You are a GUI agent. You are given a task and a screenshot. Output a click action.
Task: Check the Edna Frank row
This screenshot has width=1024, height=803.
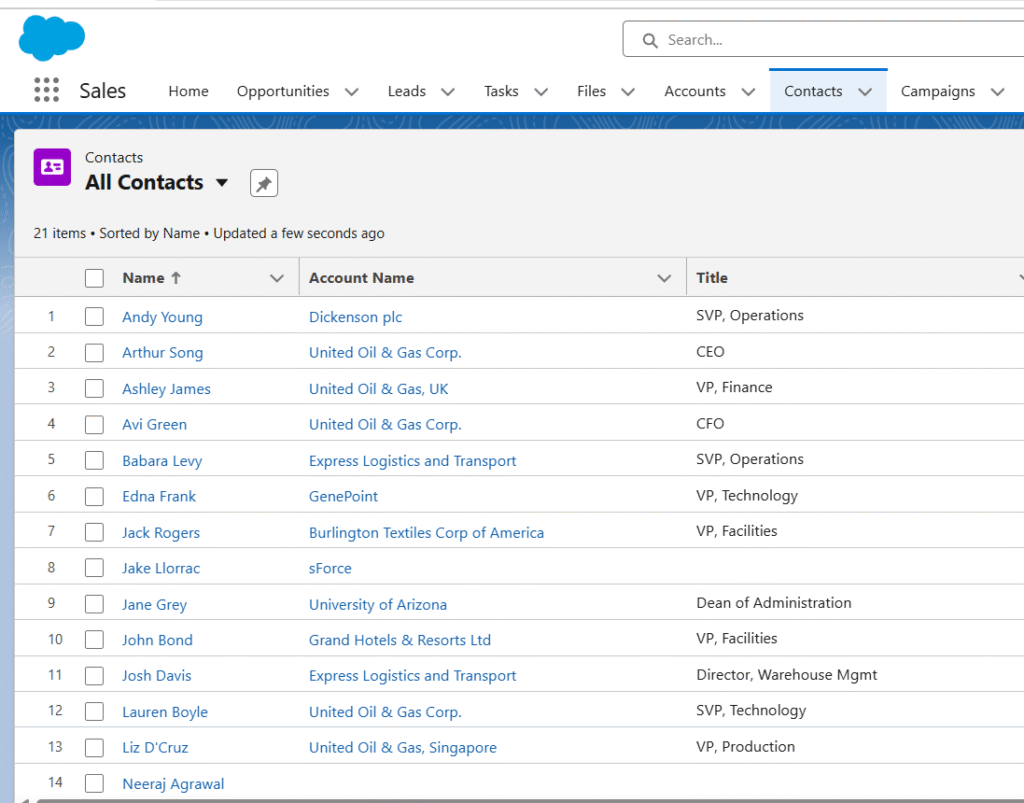coord(94,496)
